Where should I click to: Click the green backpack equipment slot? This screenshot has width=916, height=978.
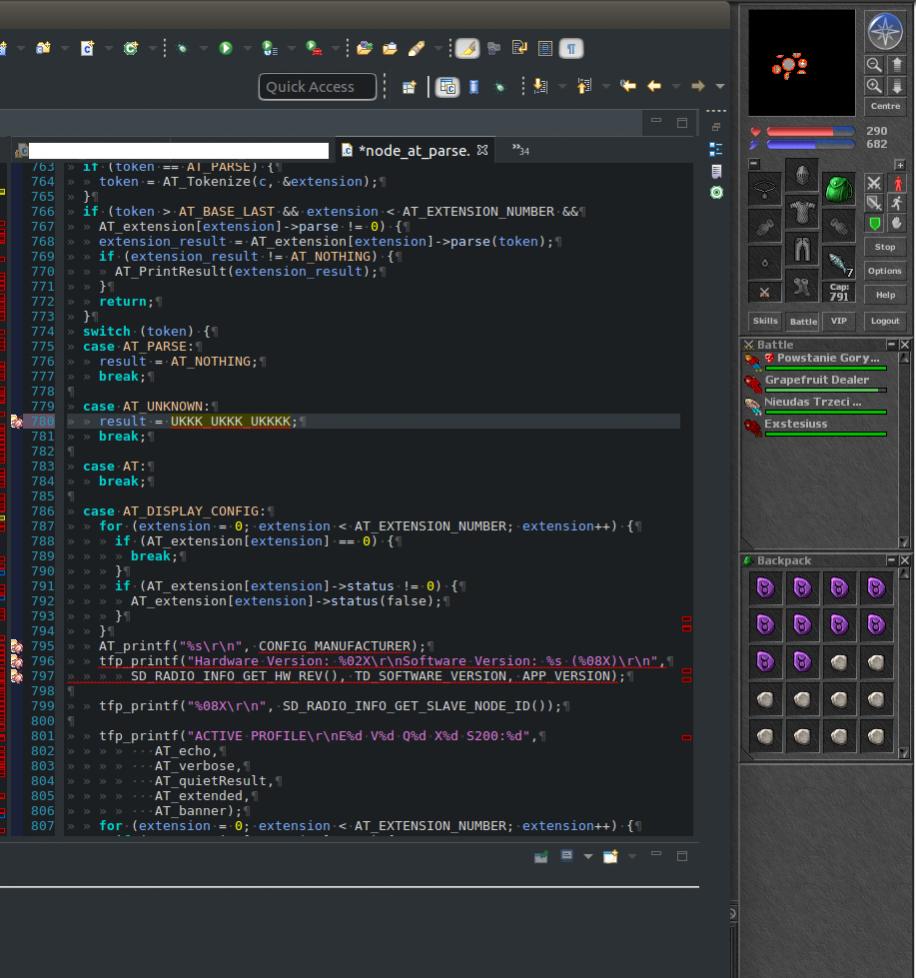838,188
